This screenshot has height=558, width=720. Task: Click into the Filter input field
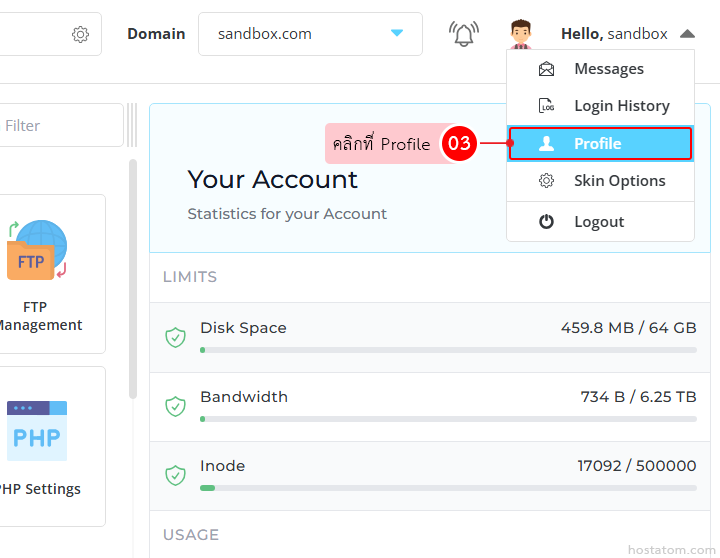click(x=60, y=126)
